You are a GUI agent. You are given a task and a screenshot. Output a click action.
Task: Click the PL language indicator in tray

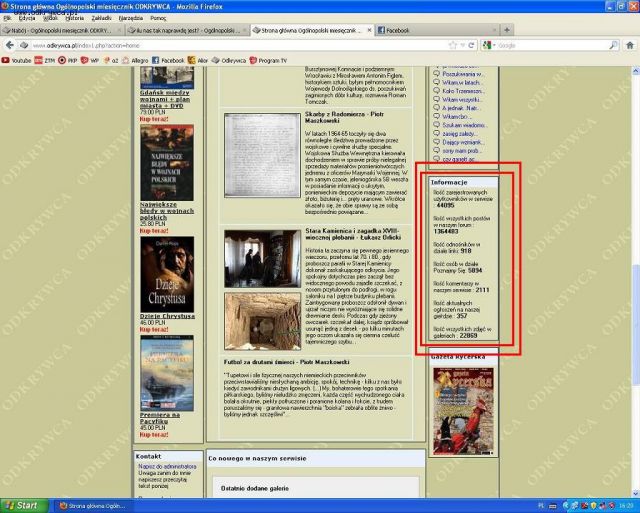(x=541, y=506)
